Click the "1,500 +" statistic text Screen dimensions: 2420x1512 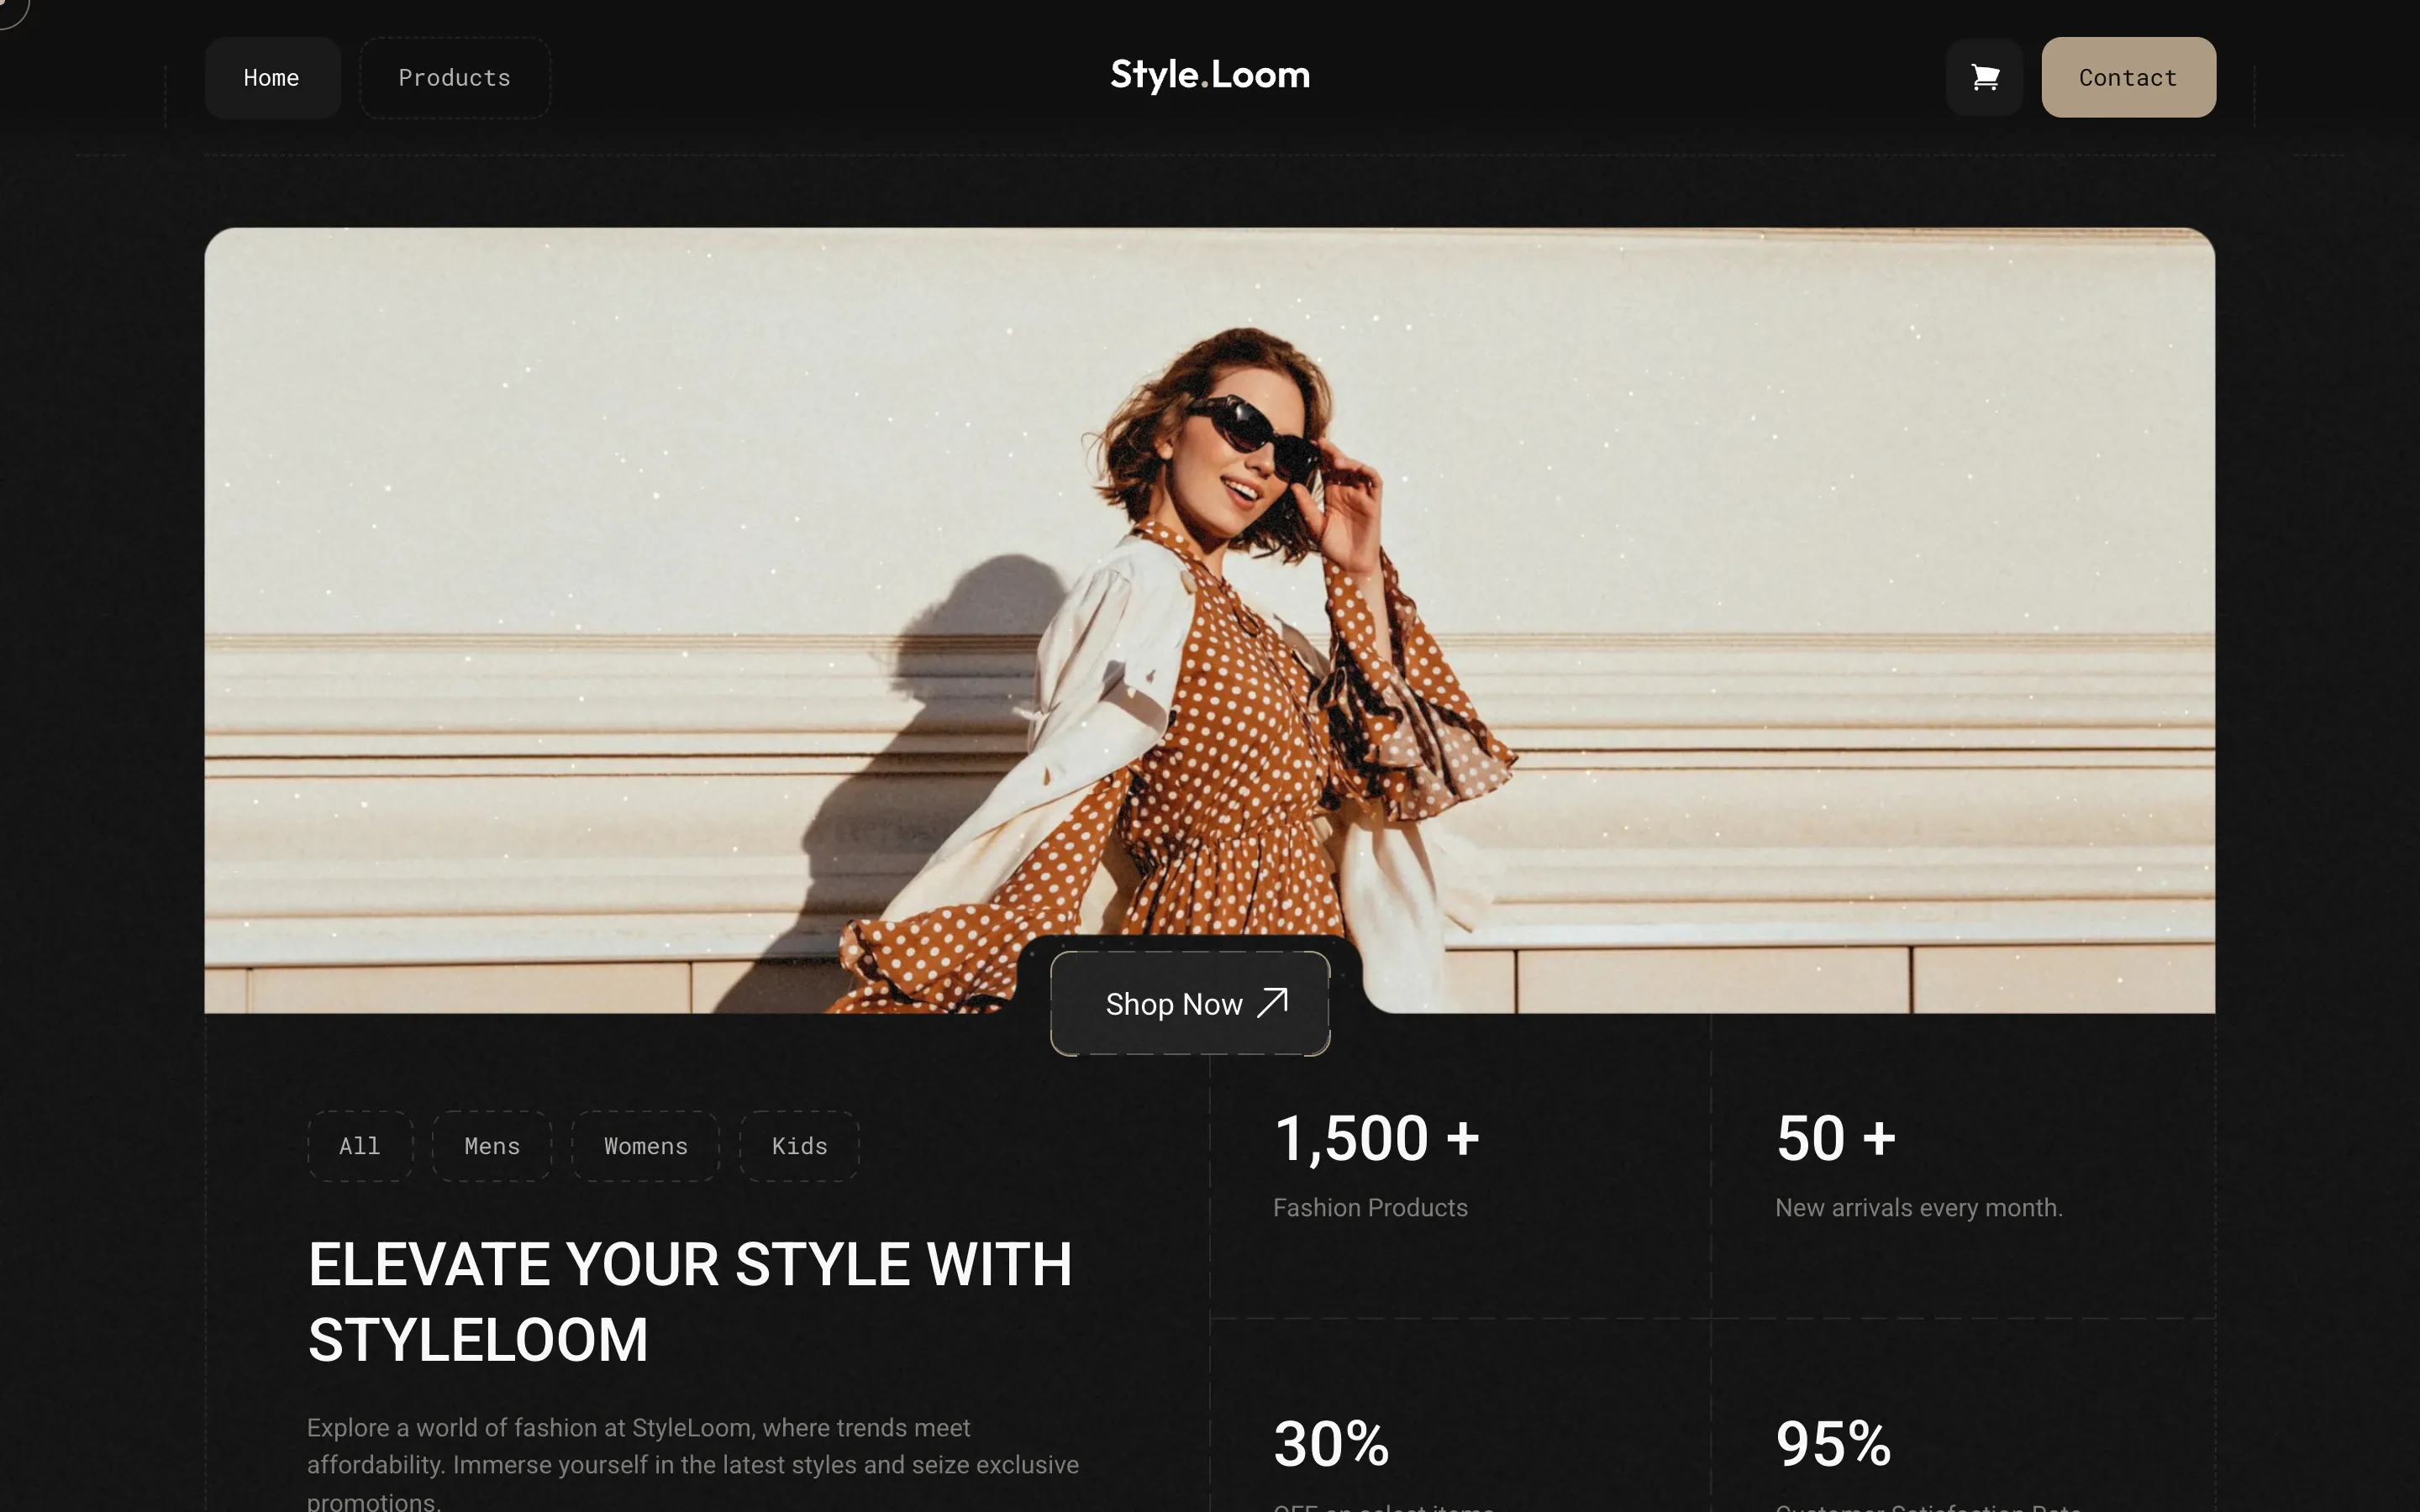[1376, 1138]
